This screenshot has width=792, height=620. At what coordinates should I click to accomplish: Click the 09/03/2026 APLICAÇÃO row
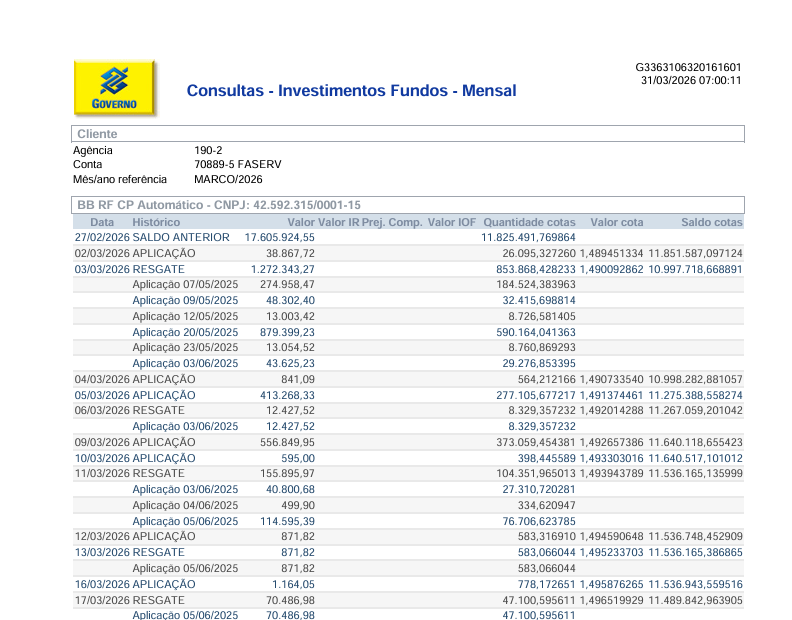pyautogui.click(x=408, y=442)
